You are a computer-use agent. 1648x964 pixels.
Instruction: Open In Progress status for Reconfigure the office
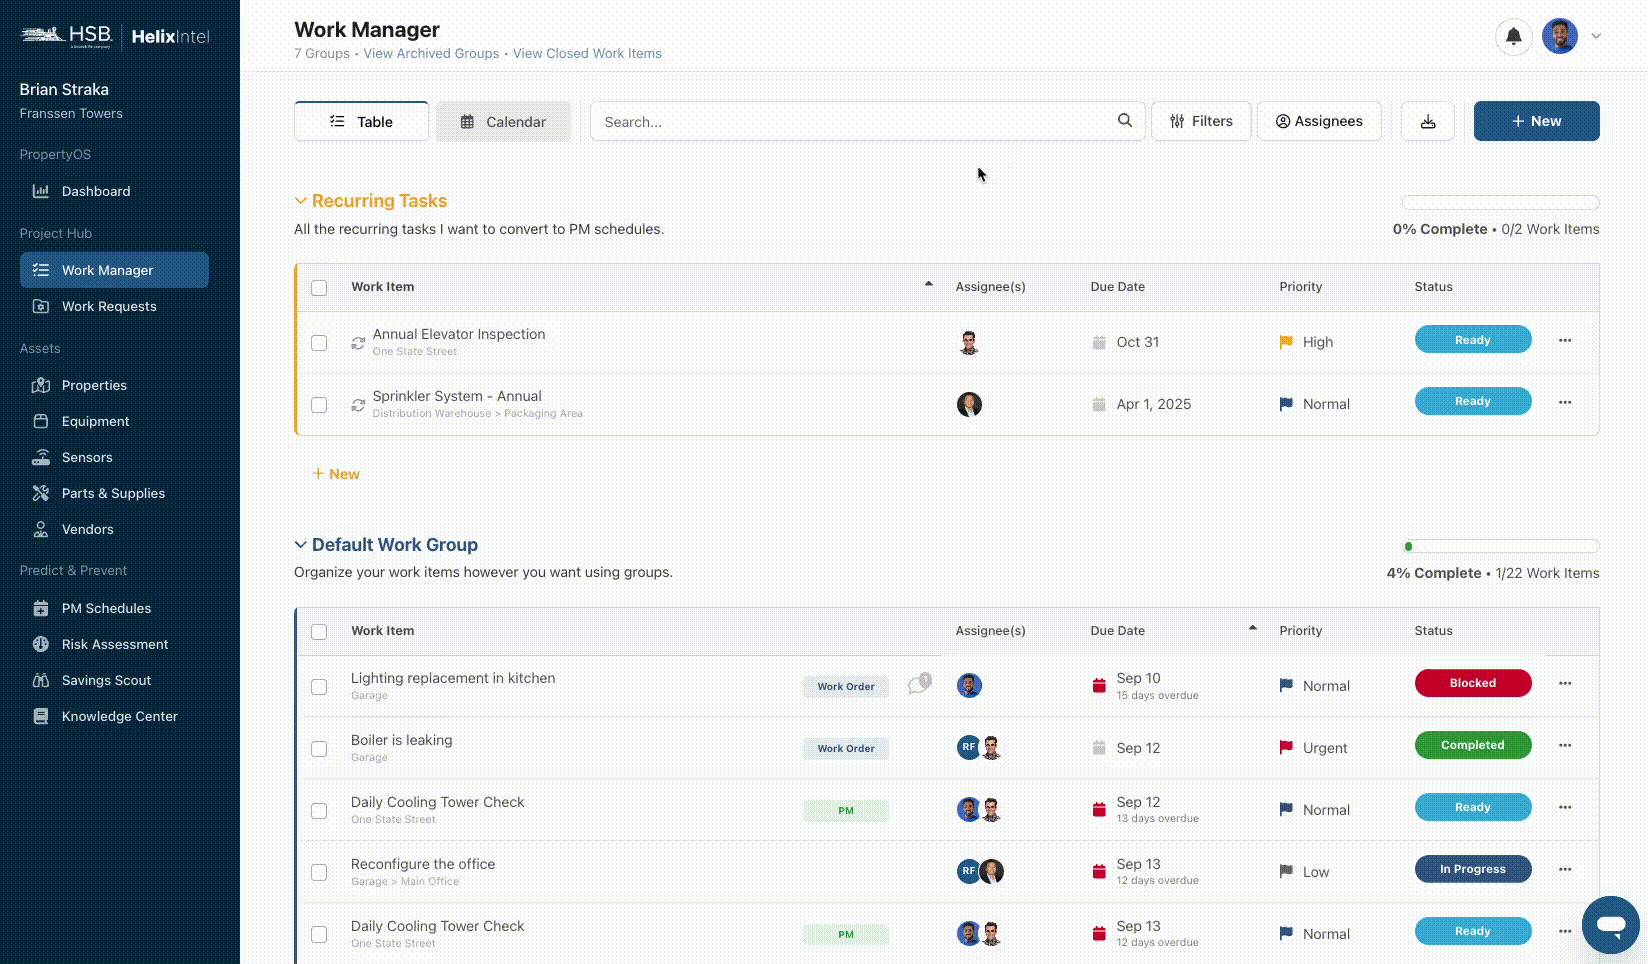[x=1473, y=869]
